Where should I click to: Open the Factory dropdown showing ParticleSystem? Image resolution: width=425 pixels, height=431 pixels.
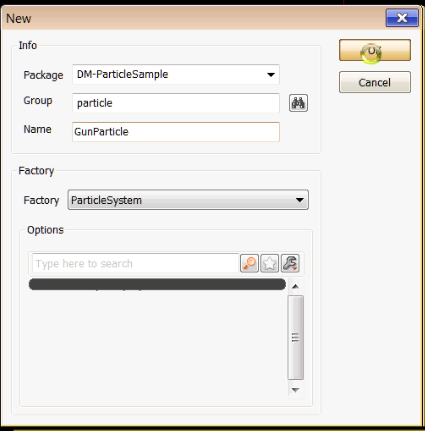188,200
